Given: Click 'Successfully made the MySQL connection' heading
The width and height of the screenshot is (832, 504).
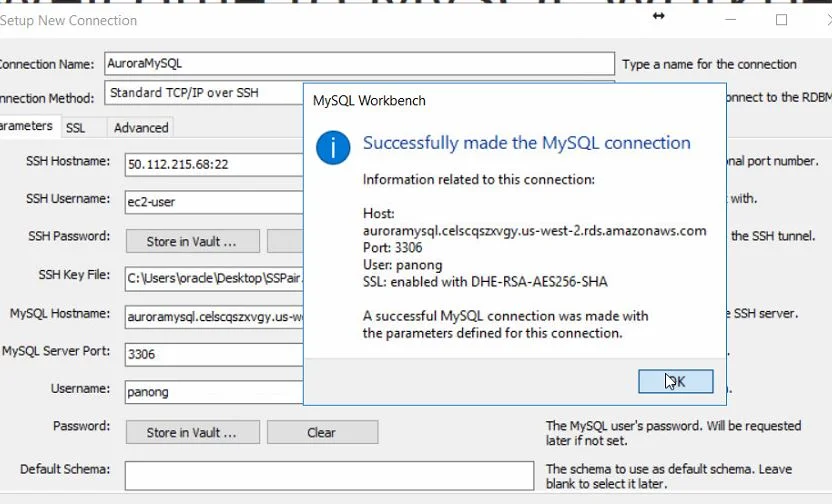Looking at the screenshot, I should click(x=526, y=143).
